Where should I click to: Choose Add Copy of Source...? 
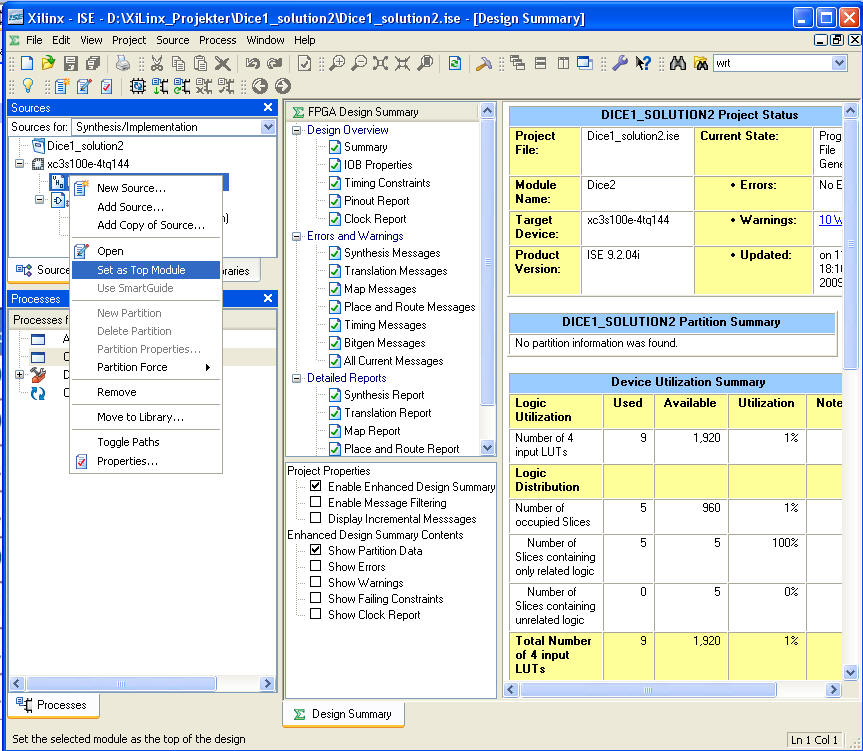point(146,225)
